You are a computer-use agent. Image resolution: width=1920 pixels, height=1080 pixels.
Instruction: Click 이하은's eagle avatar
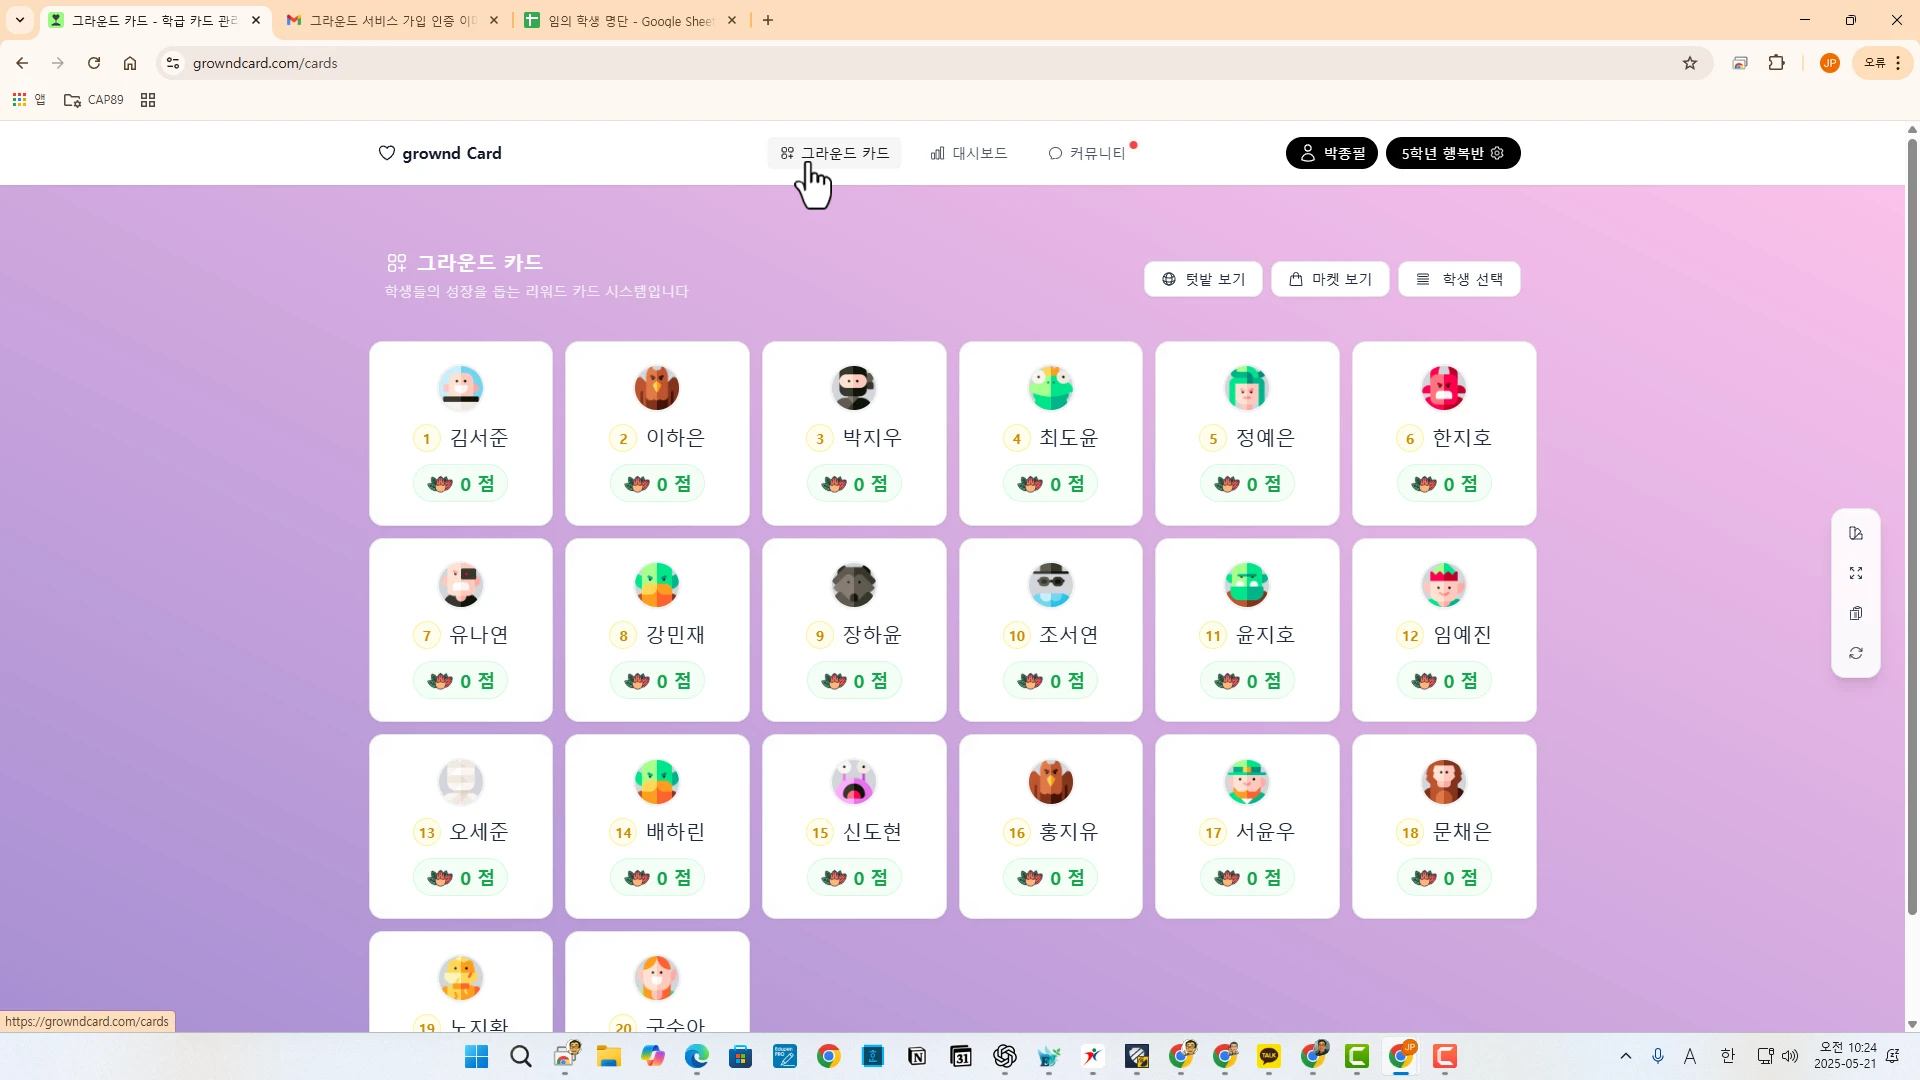(x=657, y=388)
